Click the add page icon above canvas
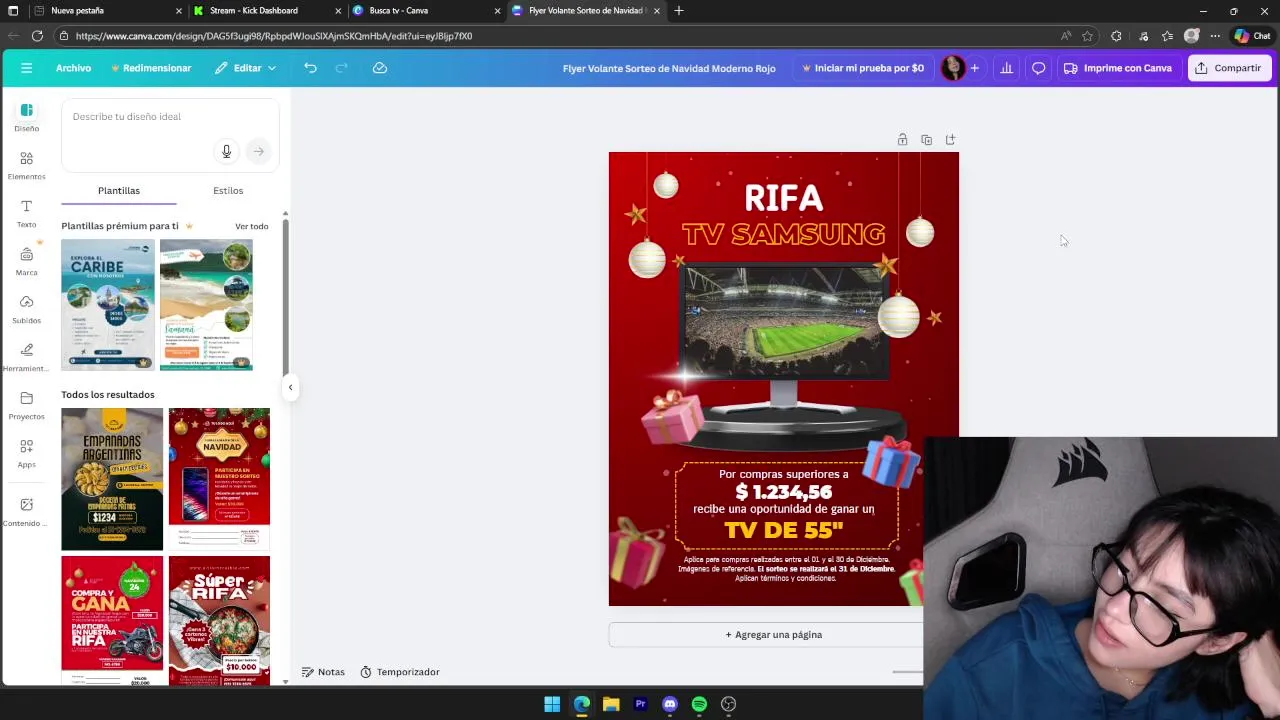 [950, 140]
